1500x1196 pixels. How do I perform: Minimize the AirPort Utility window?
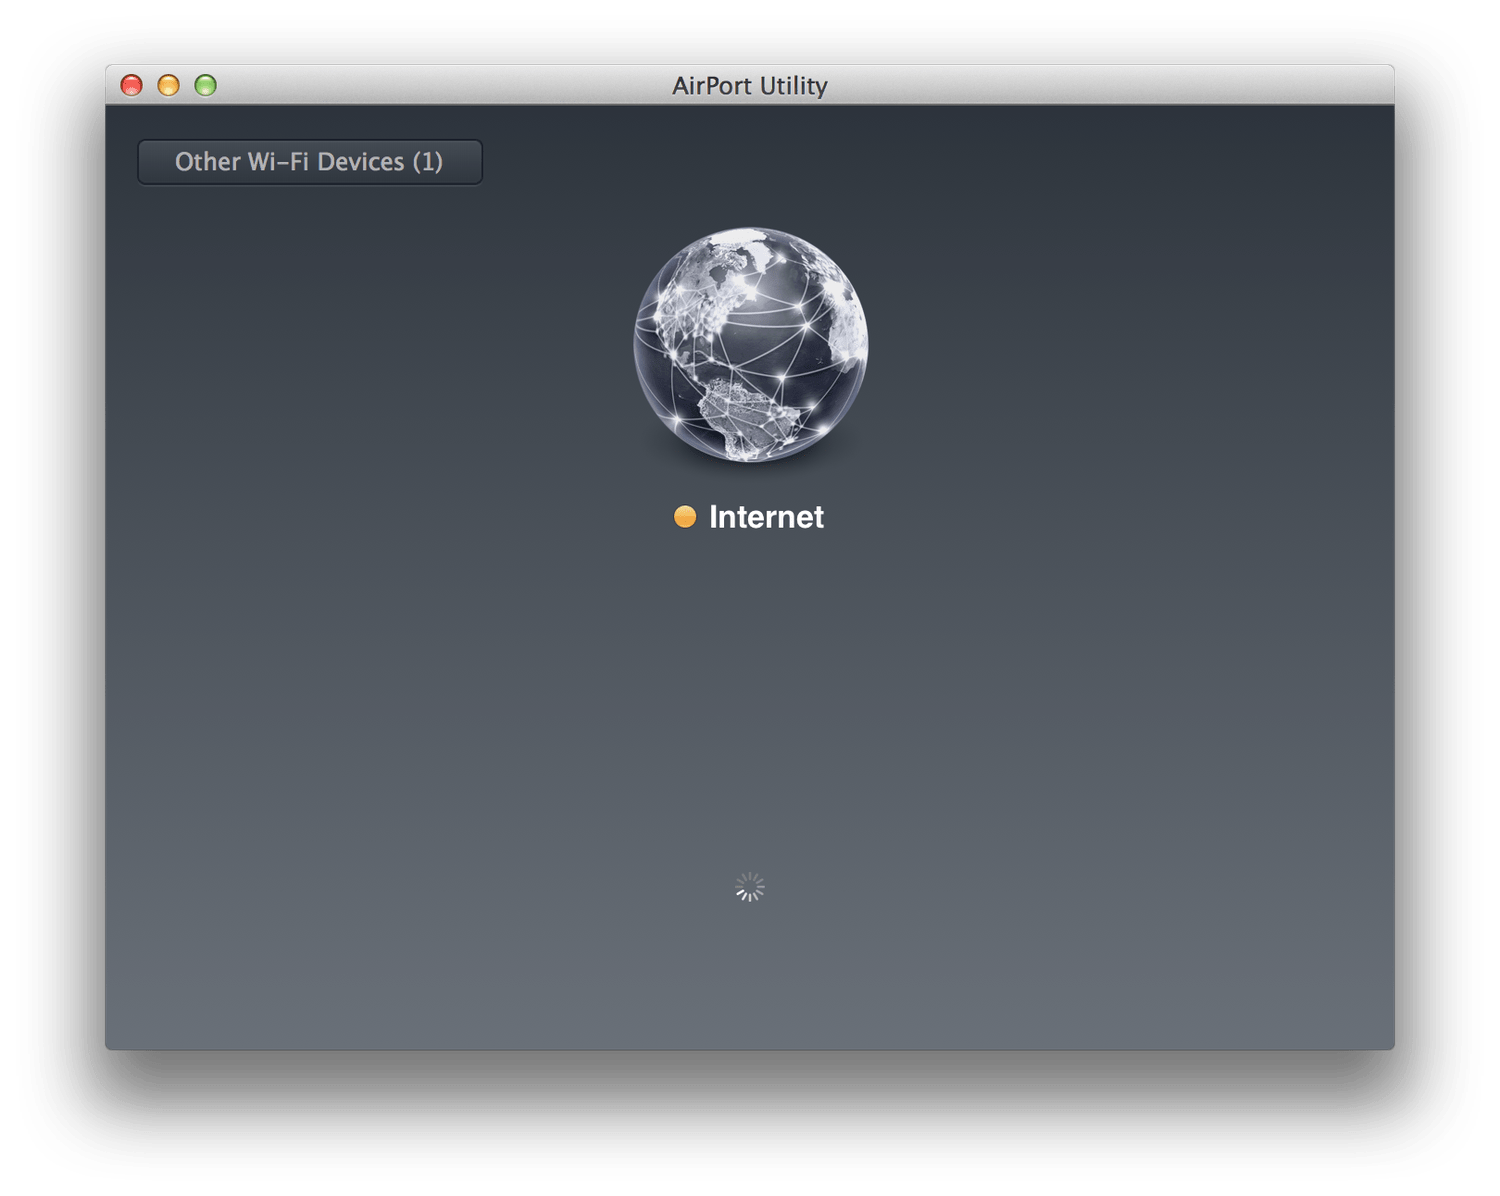(168, 85)
